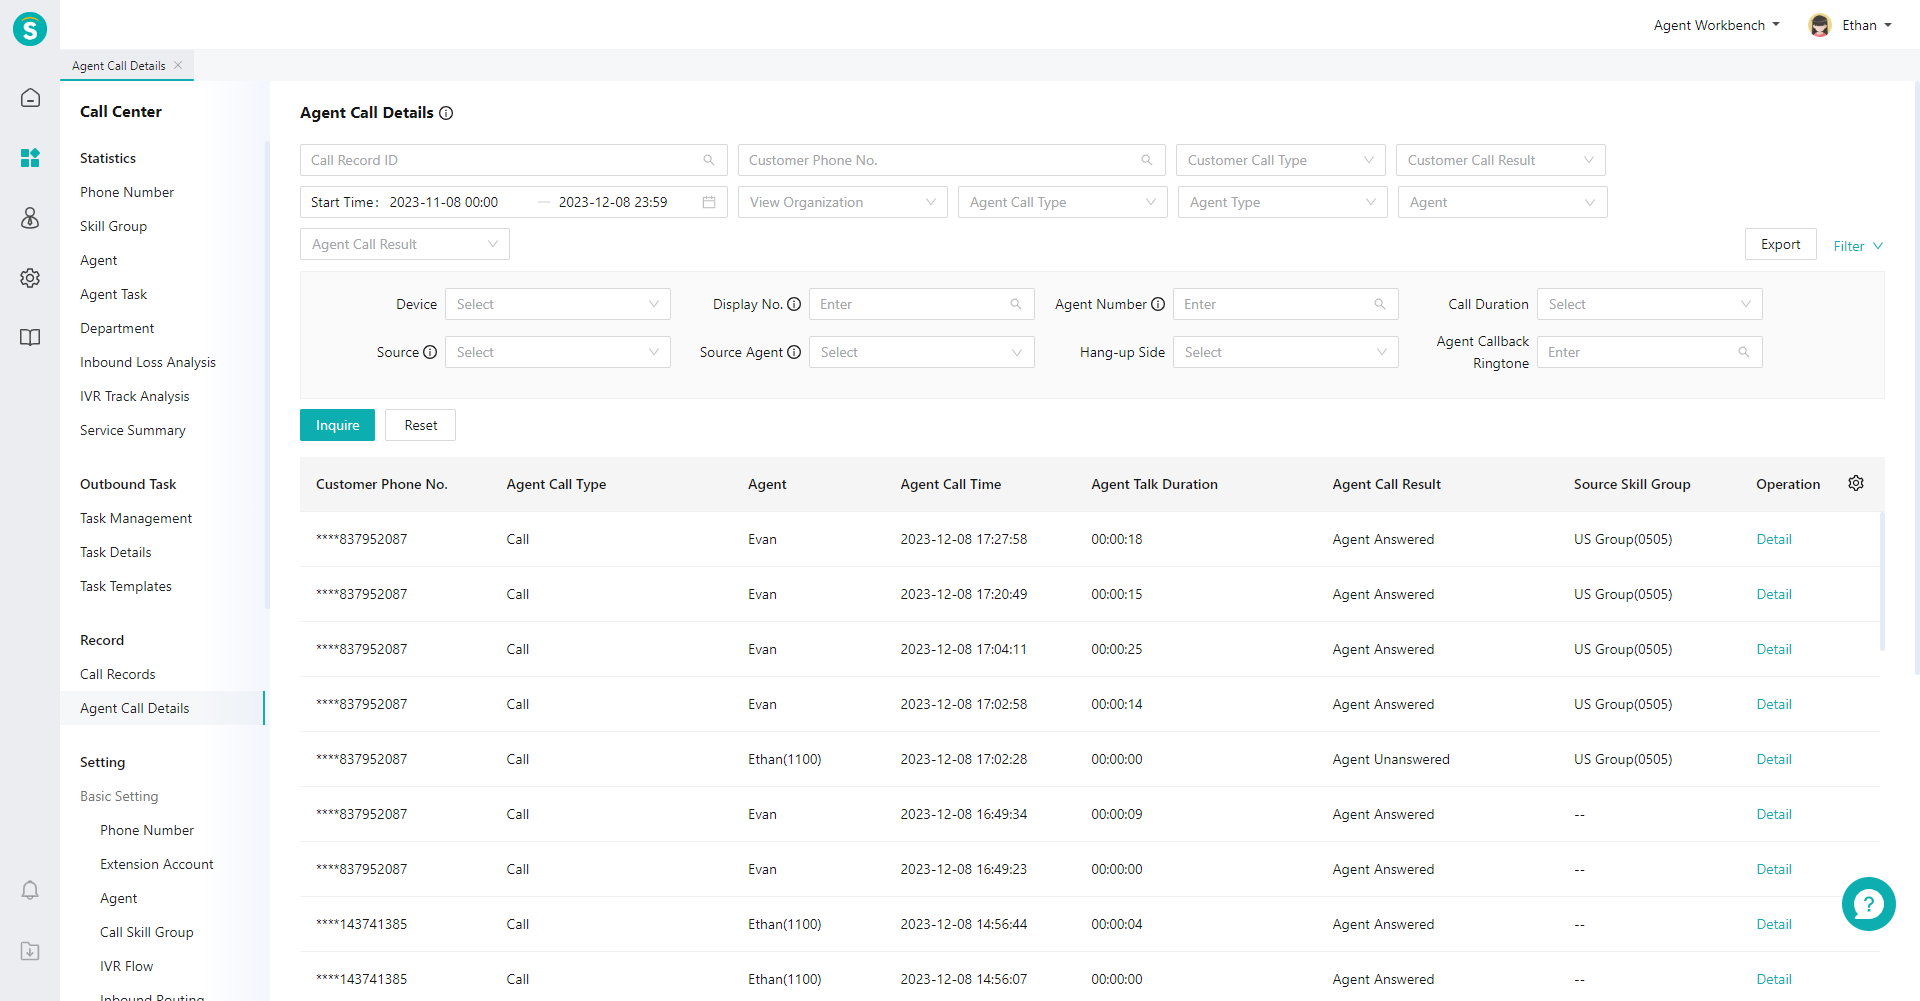This screenshot has width=1920, height=1001.
Task: Click the Export button
Action: (x=1781, y=244)
